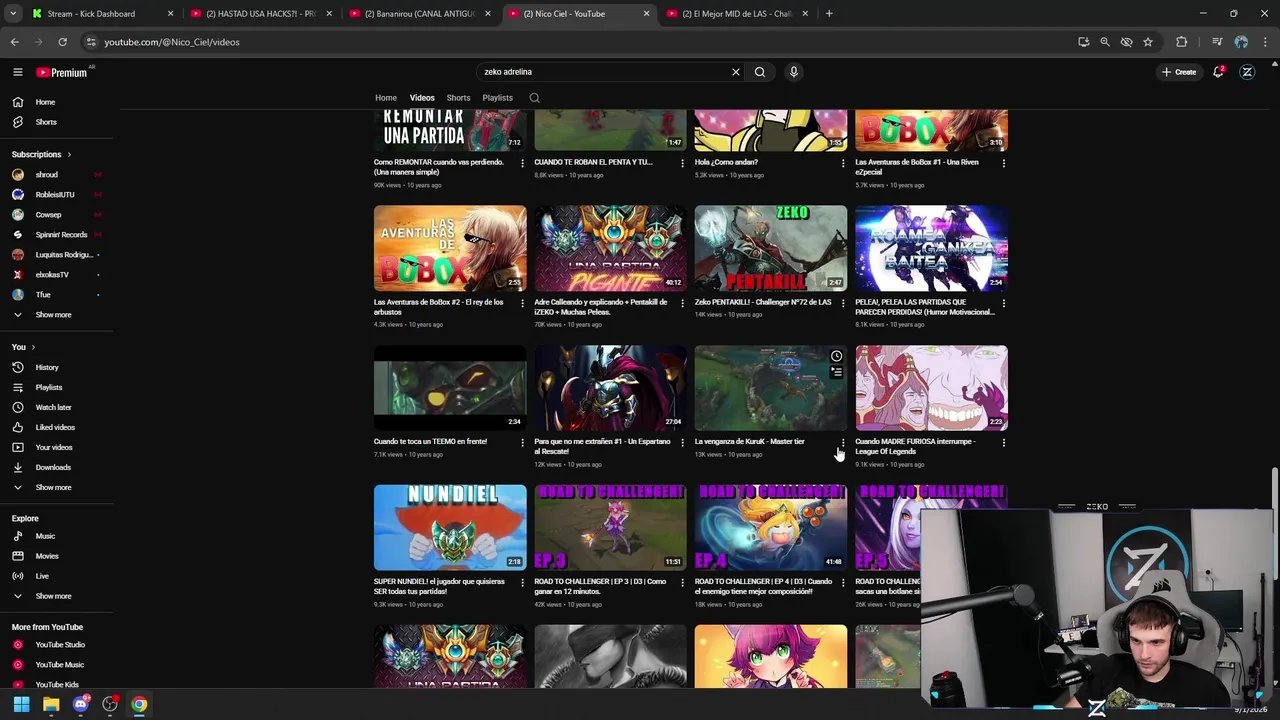Open the Subscriptions header chevron
The height and width of the screenshot is (720, 1280).
pos(69,155)
